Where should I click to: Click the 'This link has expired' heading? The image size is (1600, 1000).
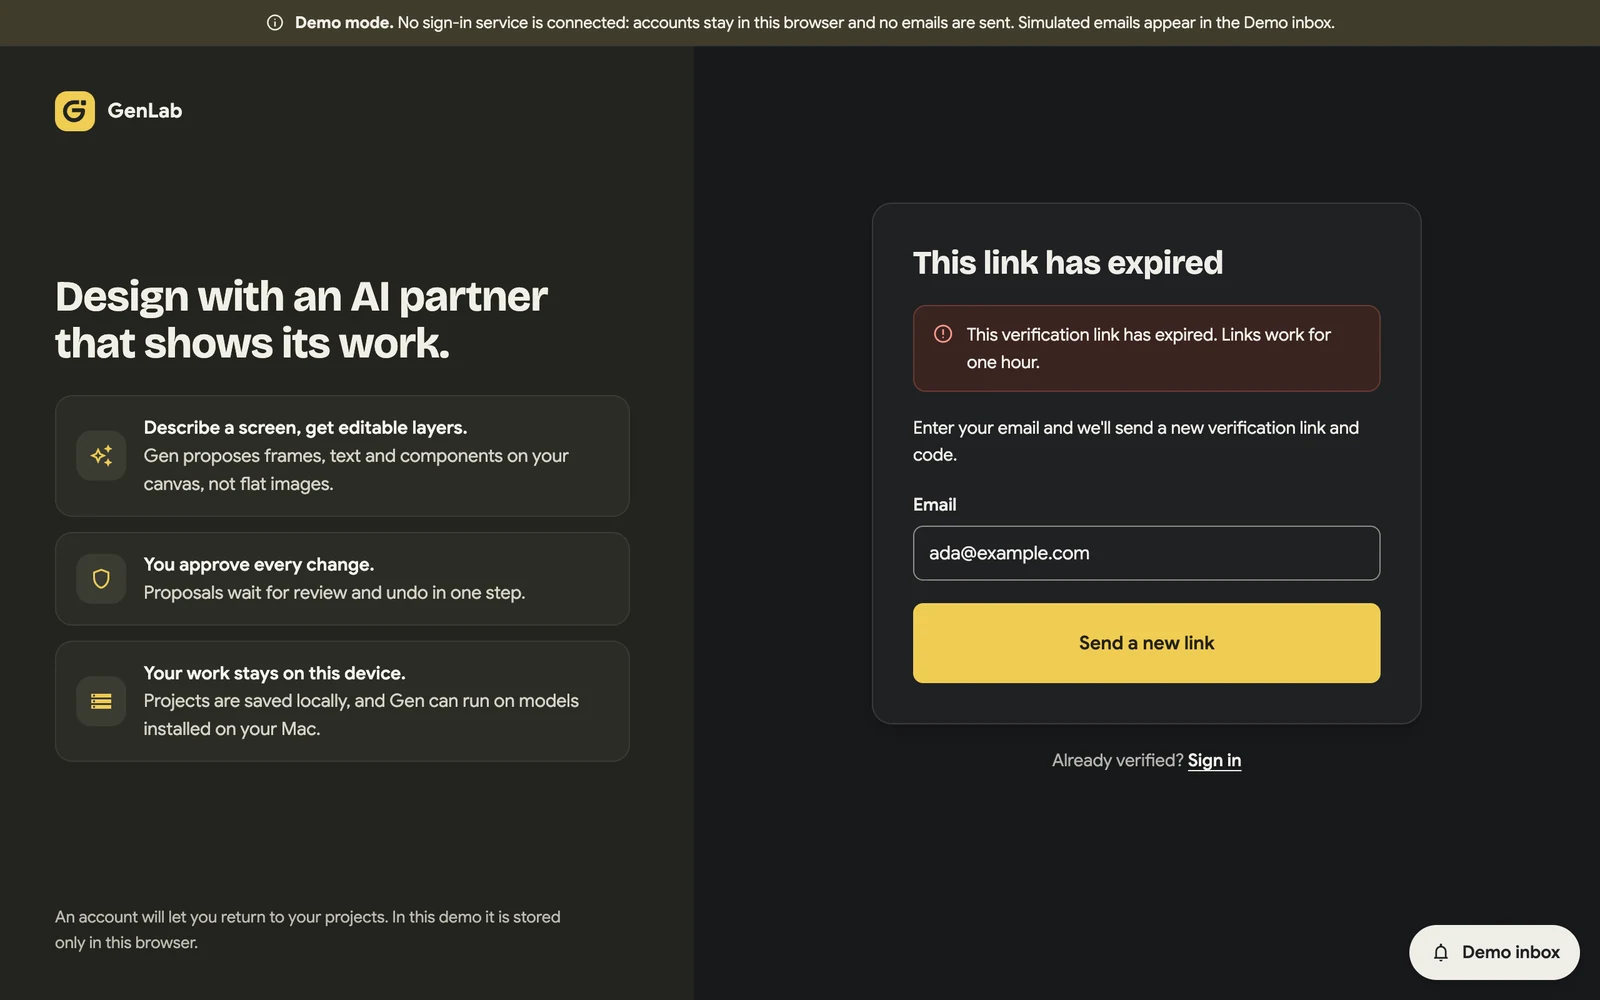1068,262
